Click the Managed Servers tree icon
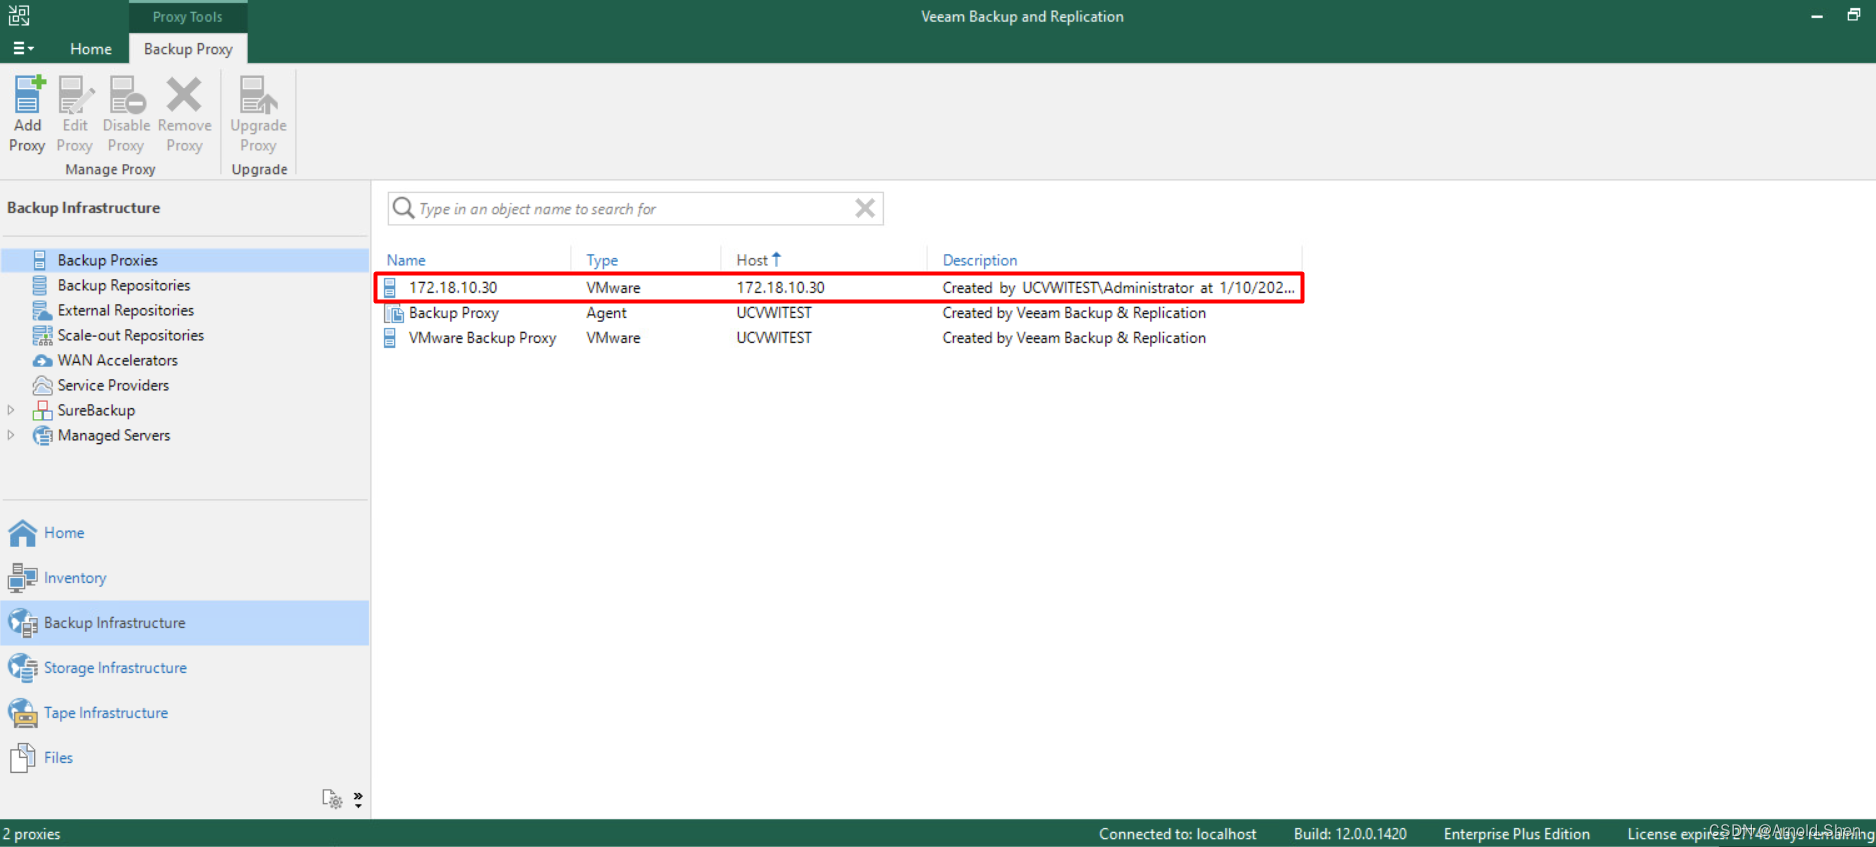 42,435
